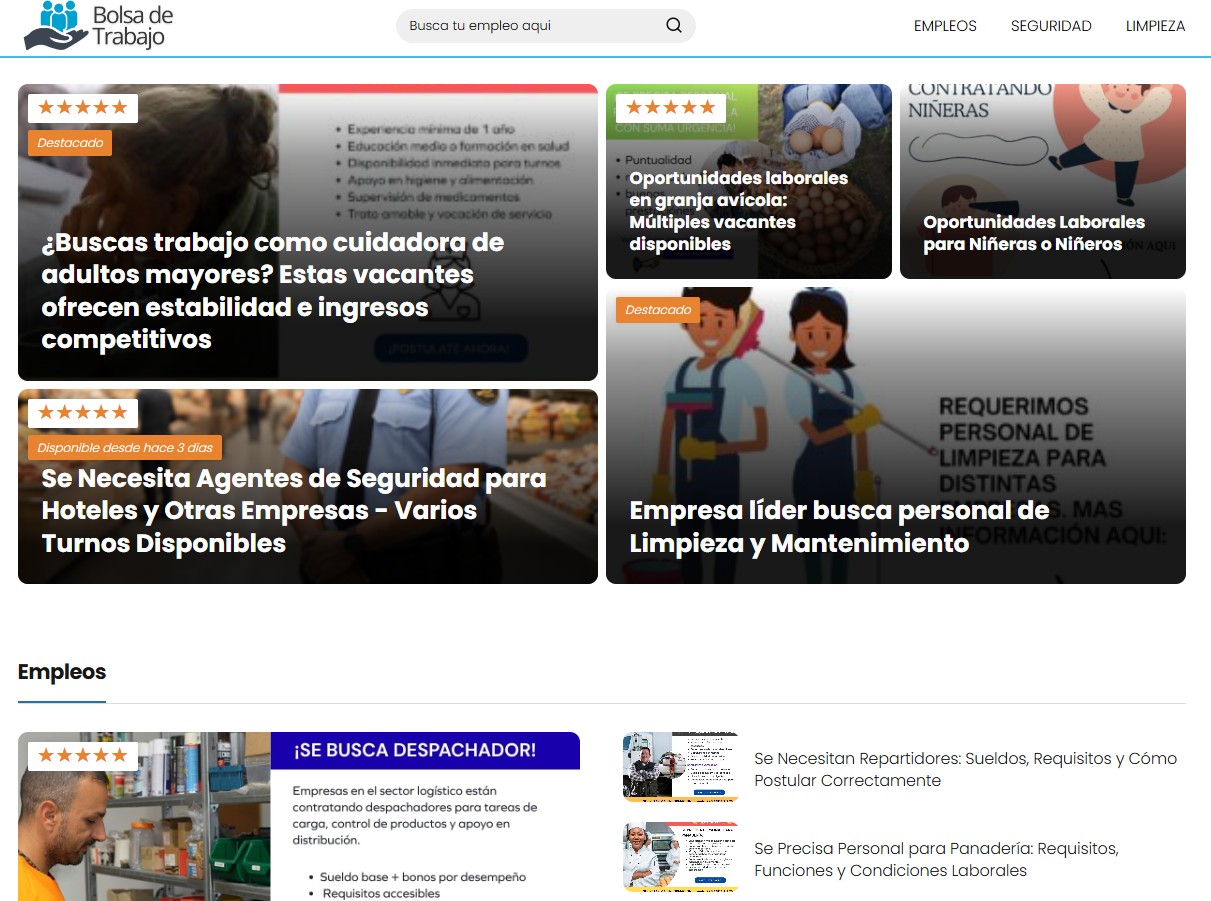This screenshot has height=901, width=1211.
Task: Open the 'Se busca despachador' image card
Action: pos(299,816)
